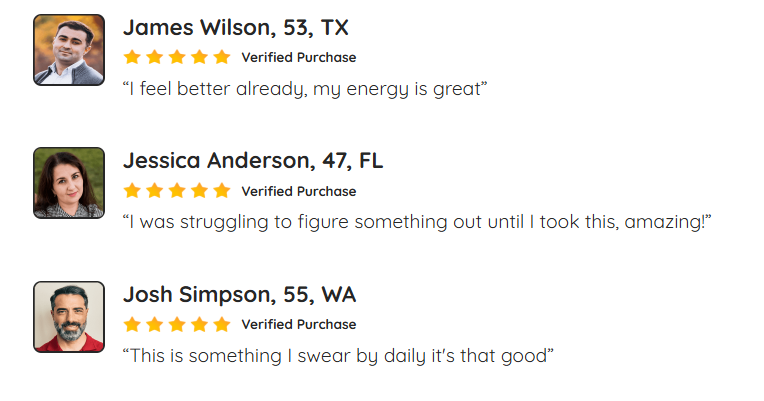Click Verified Purchase label under James Wilson

point(298,57)
